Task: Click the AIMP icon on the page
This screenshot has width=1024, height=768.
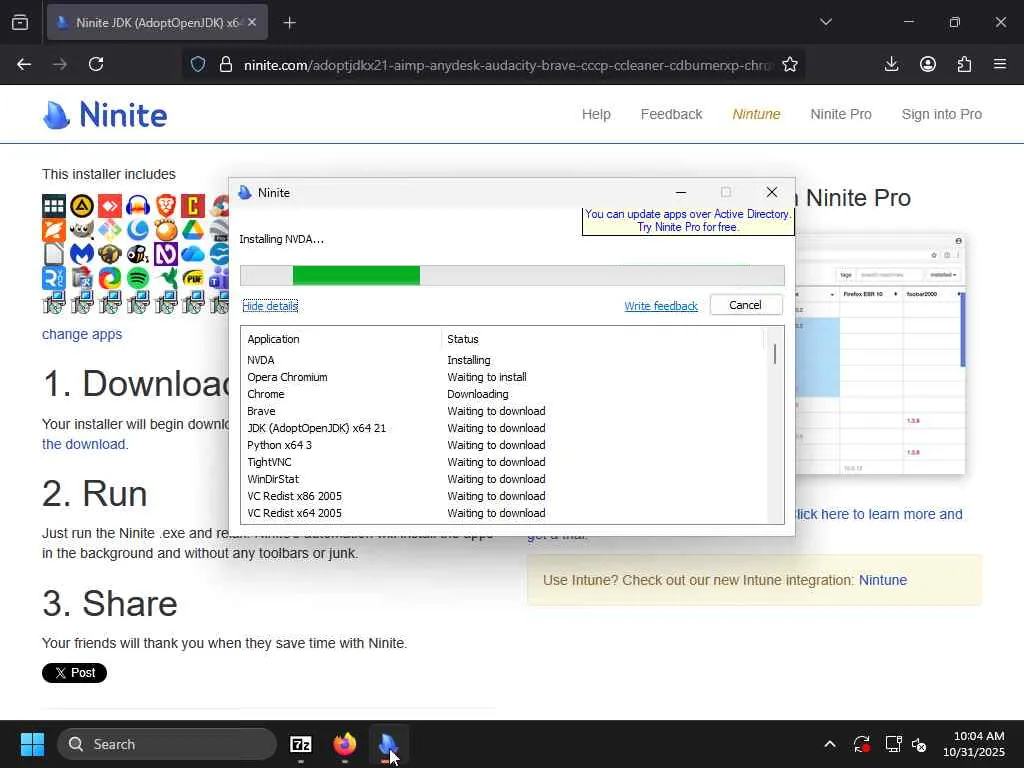Action: pyautogui.click(x=82, y=206)
